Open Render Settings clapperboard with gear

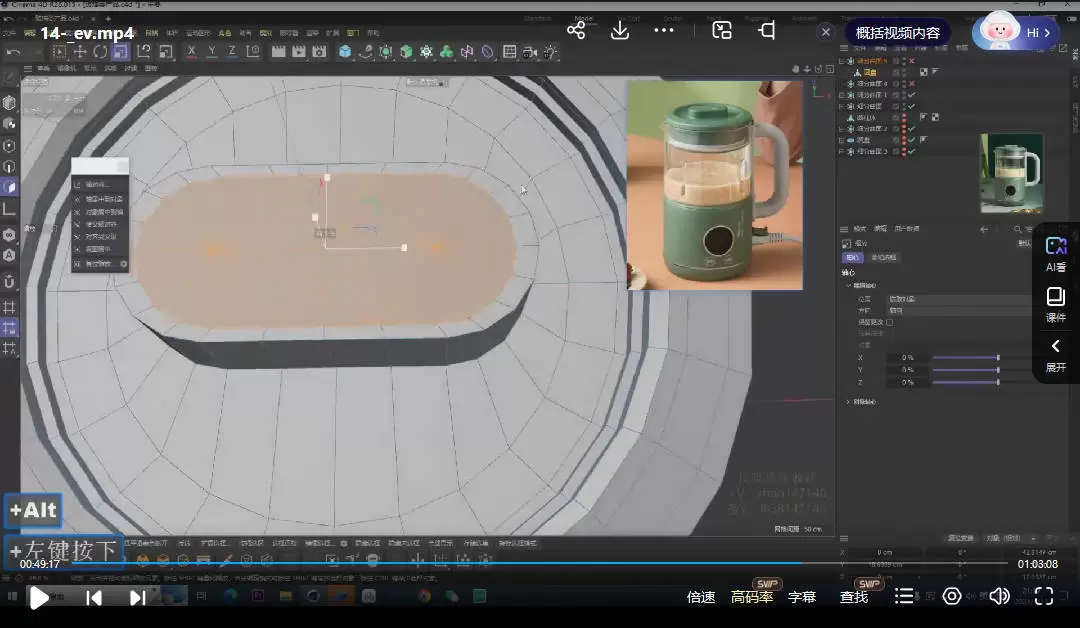320,52
